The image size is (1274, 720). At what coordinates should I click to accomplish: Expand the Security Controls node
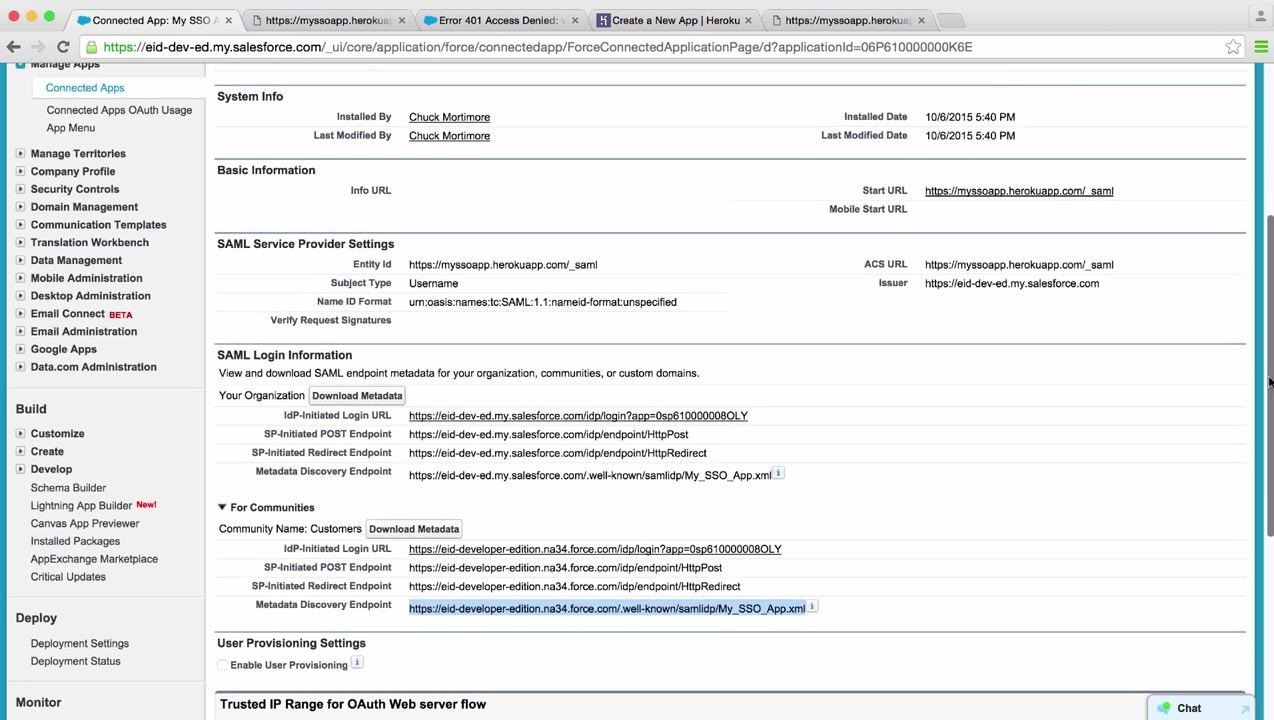[x=20, y=189]
